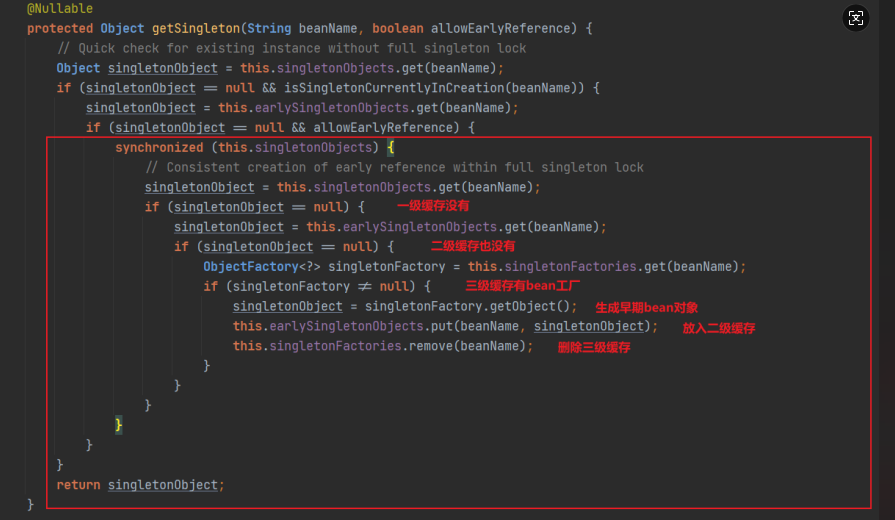Click the 'if (singletonFactory != null)' condition

[317, 287]
